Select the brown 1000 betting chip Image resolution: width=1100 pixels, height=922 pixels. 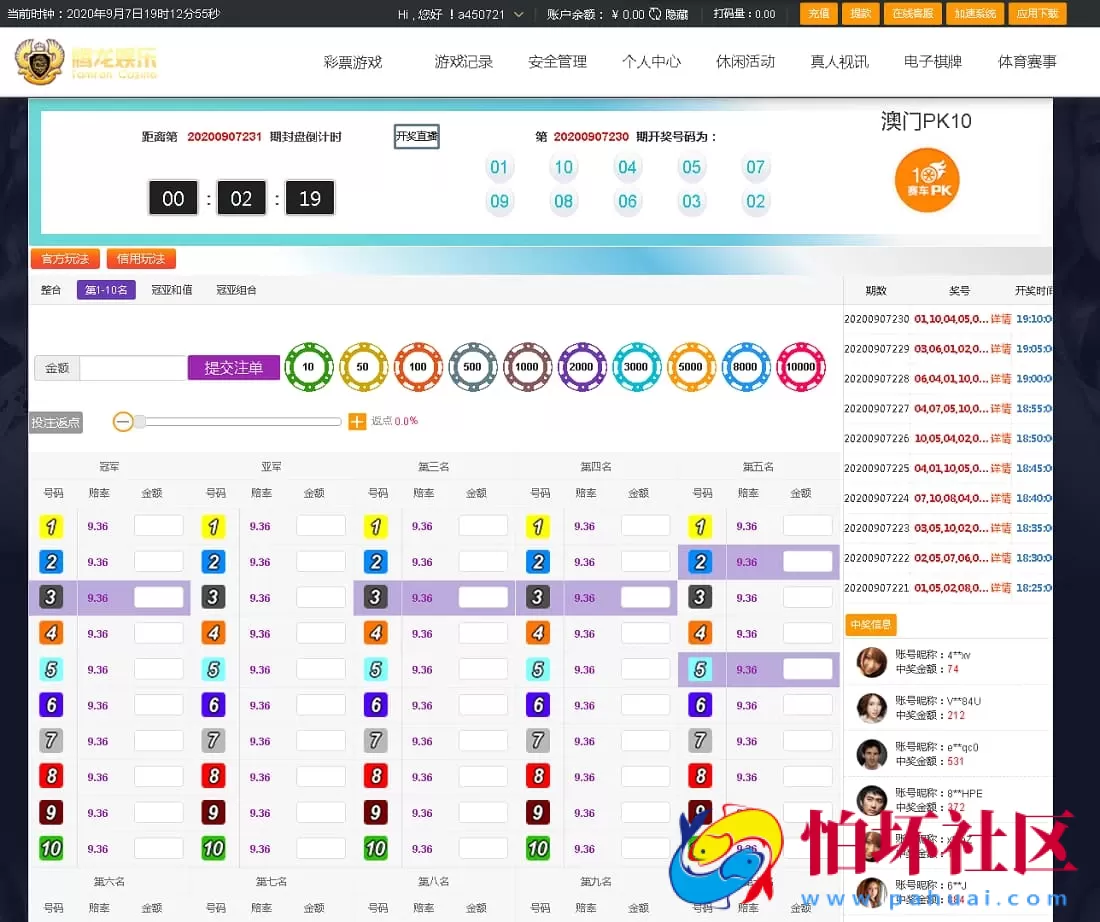click(527, 367)
